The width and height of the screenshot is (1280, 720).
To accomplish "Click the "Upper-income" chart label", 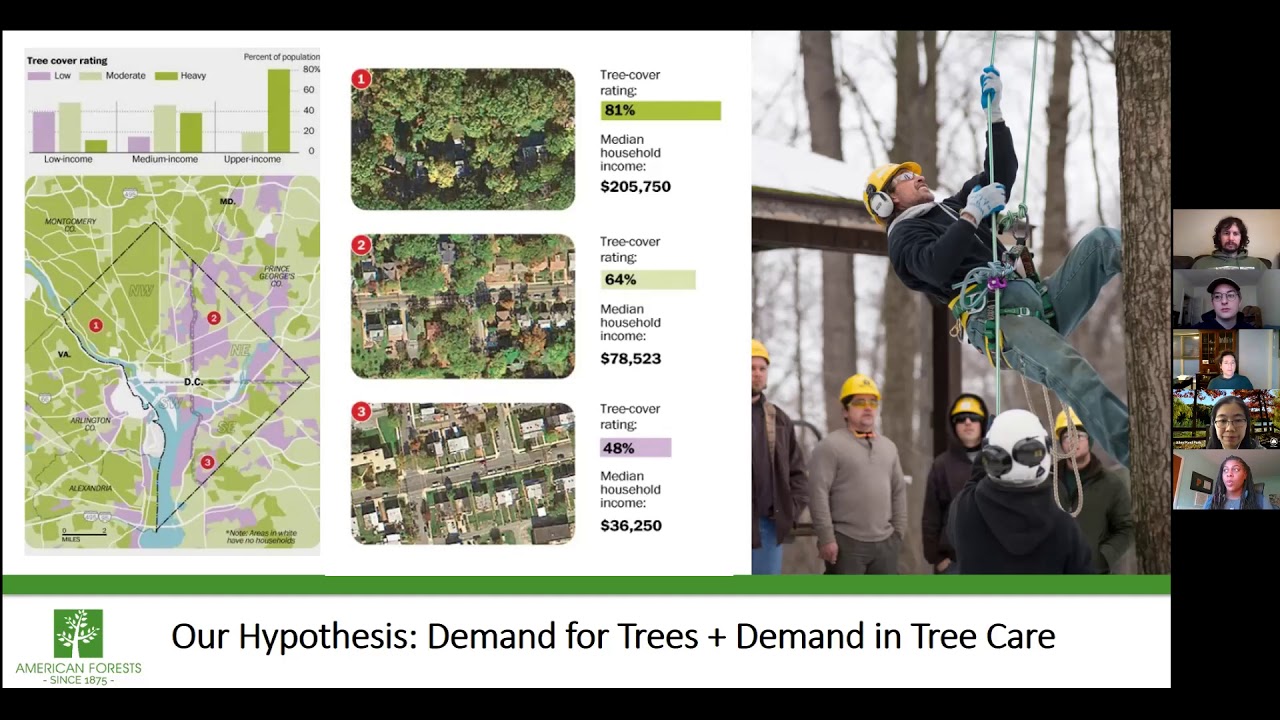I will pyautogui.click(x=252, y=159).
